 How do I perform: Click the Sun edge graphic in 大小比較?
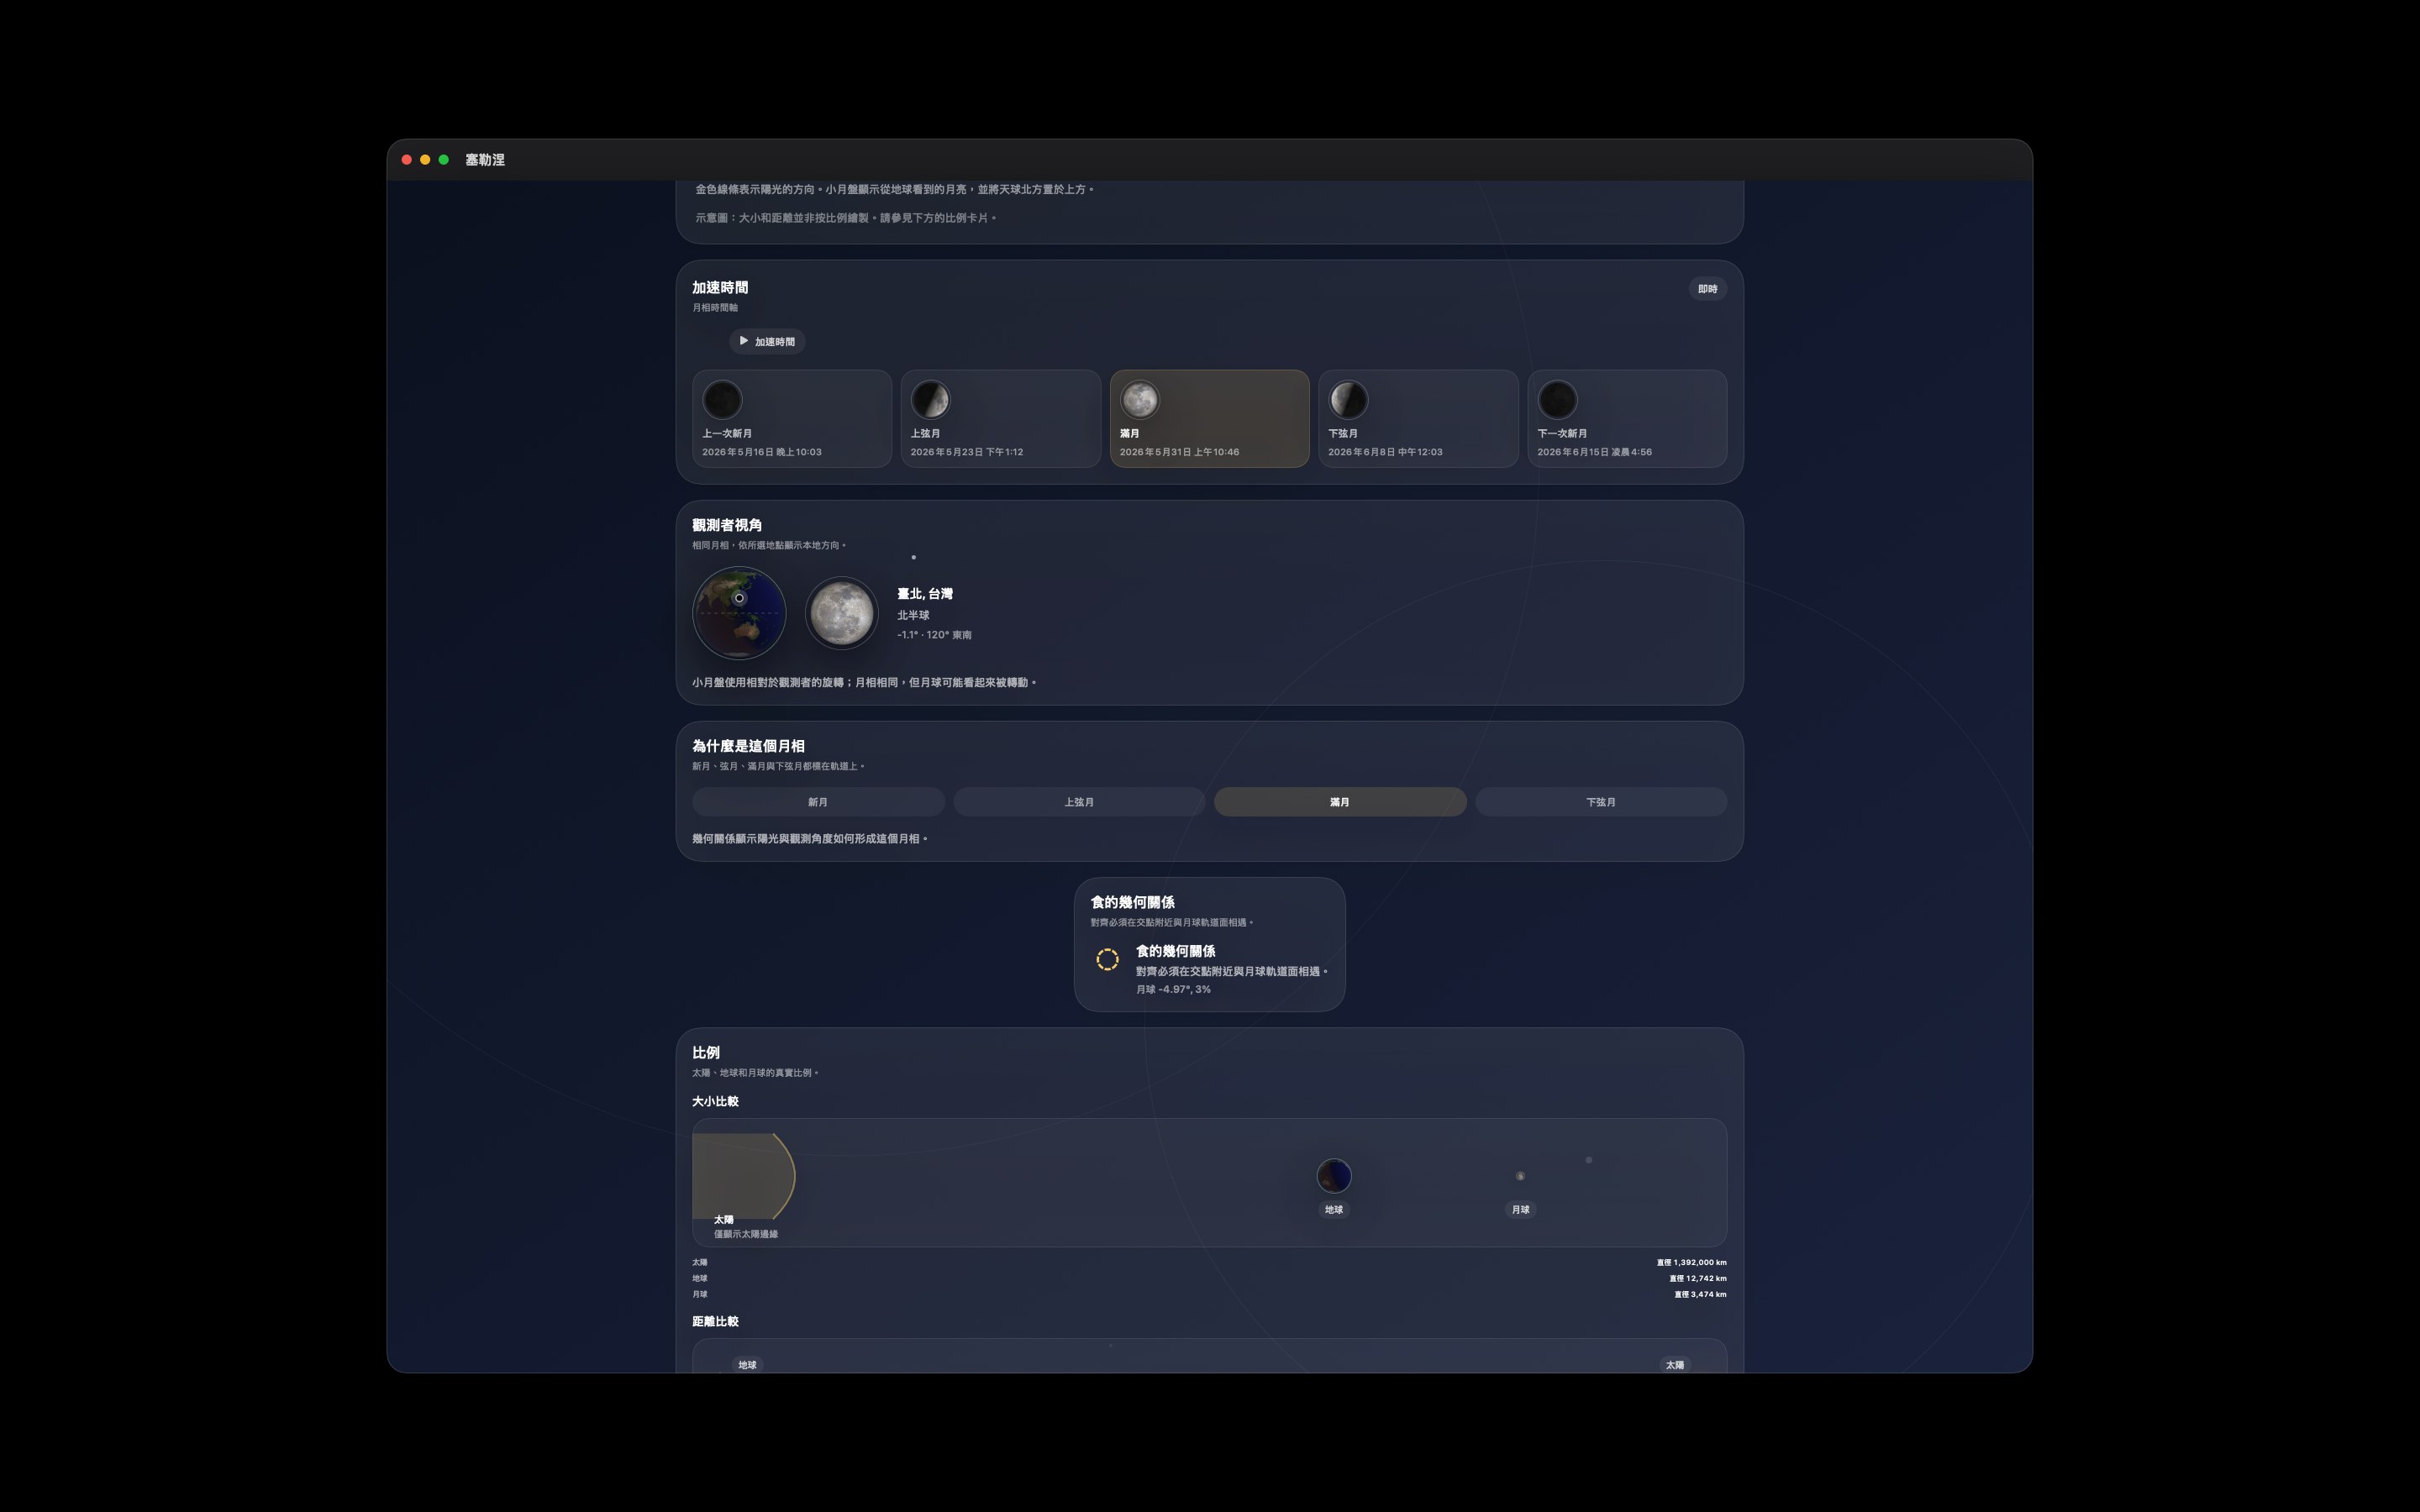[x=744, y=1176]
